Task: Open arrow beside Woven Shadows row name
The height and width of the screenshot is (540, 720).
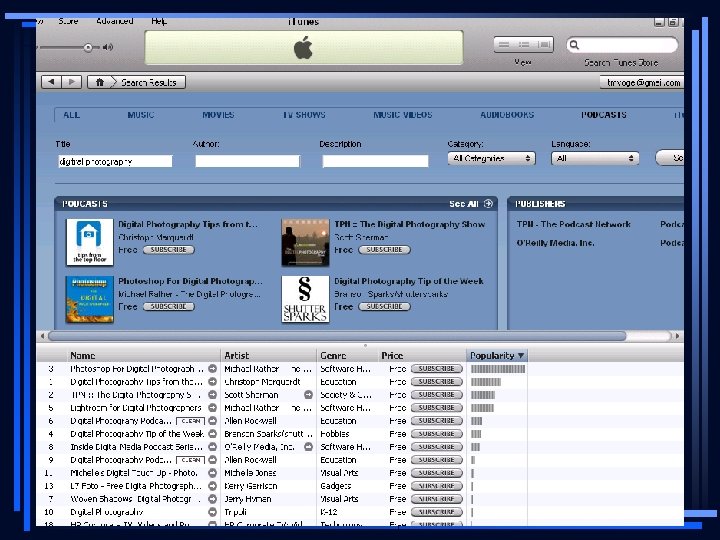Action: 213,499
